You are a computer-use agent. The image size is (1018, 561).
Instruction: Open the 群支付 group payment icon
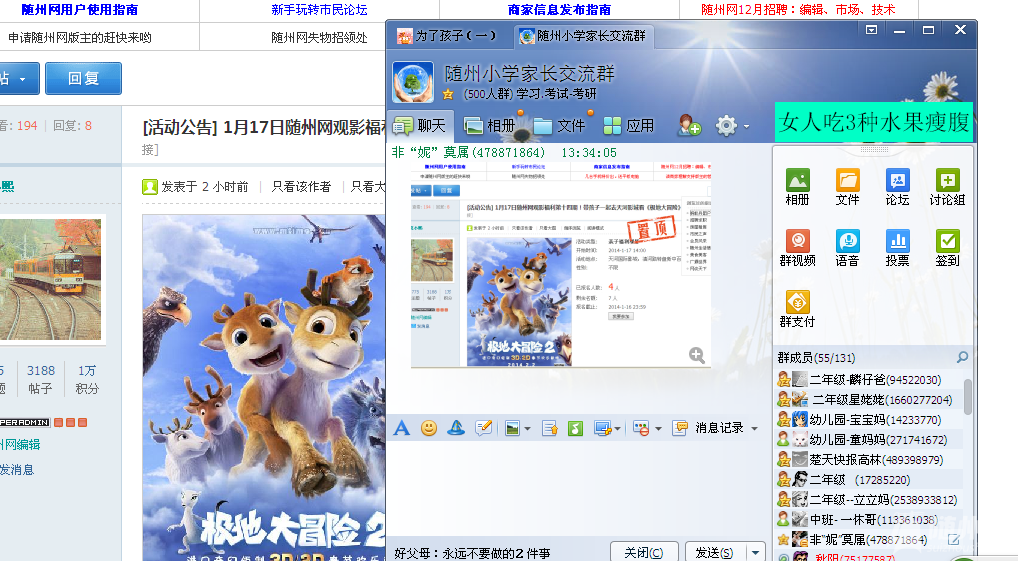(797, 309)
